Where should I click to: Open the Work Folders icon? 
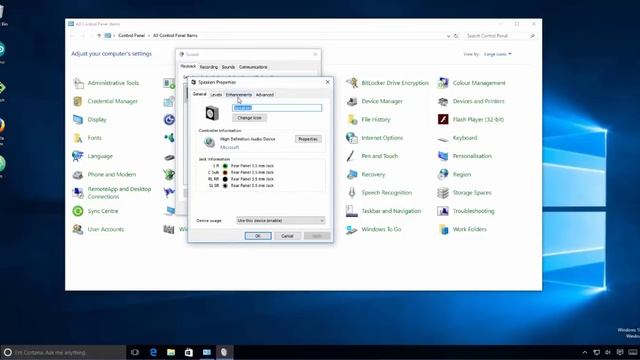click(x=443, y=229)
